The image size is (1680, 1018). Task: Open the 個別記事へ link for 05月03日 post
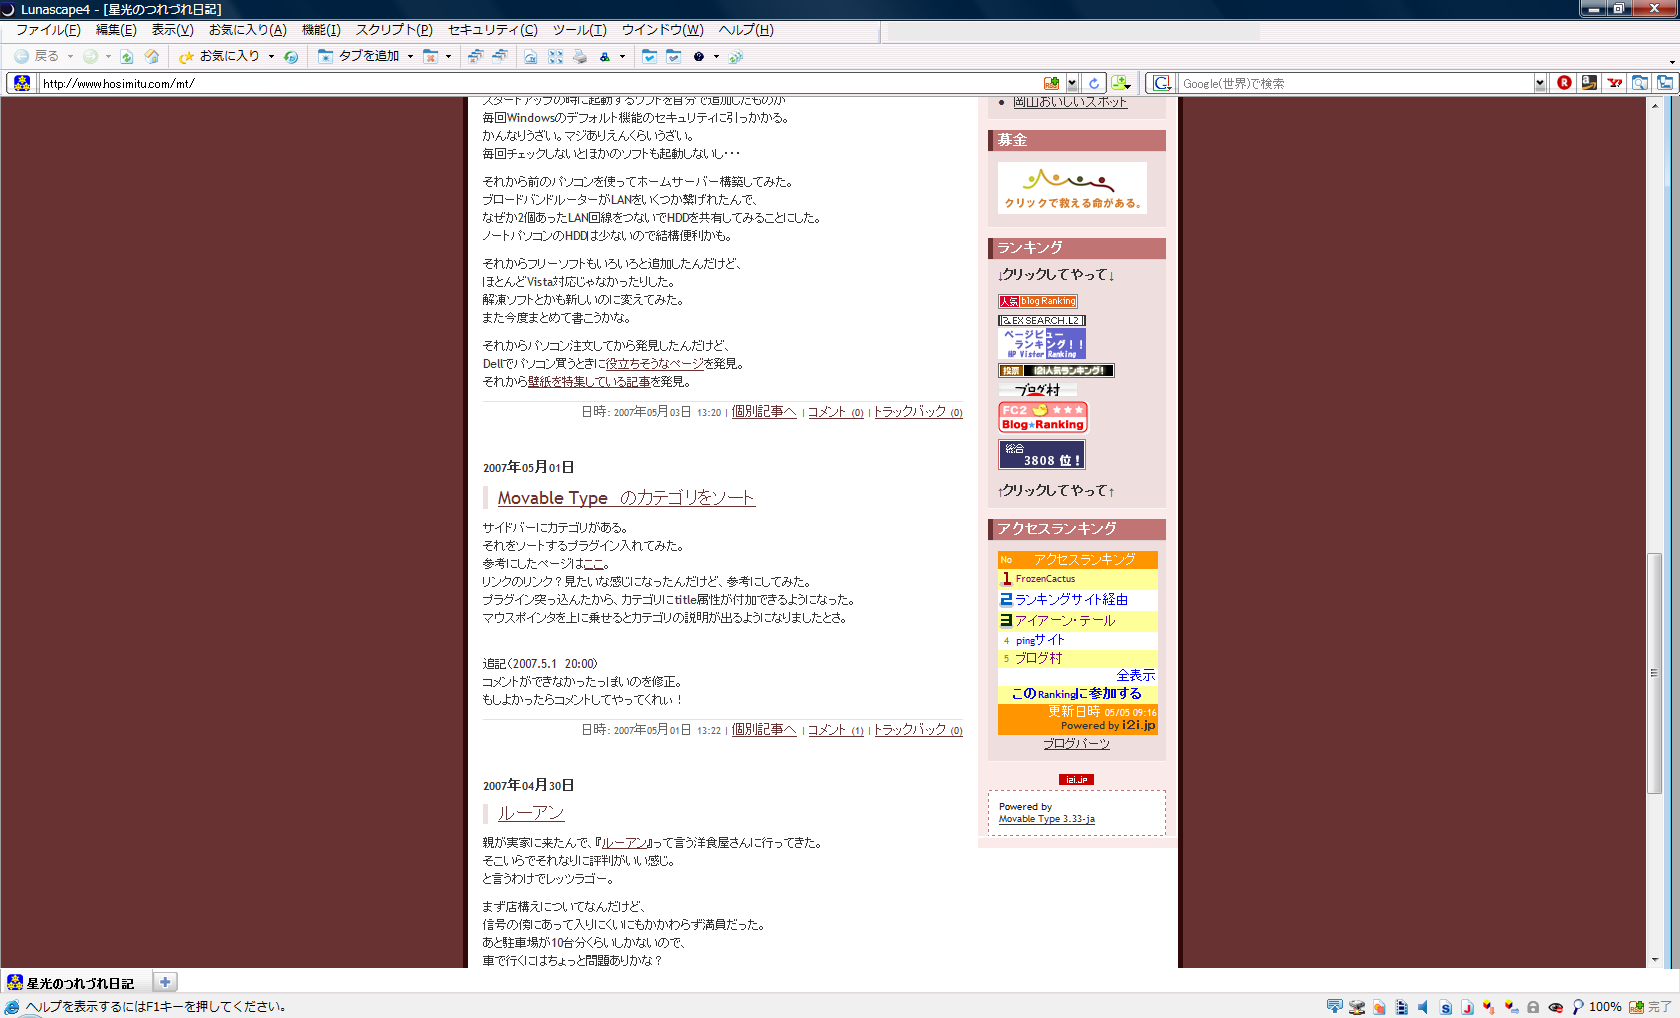click(764, 412)
